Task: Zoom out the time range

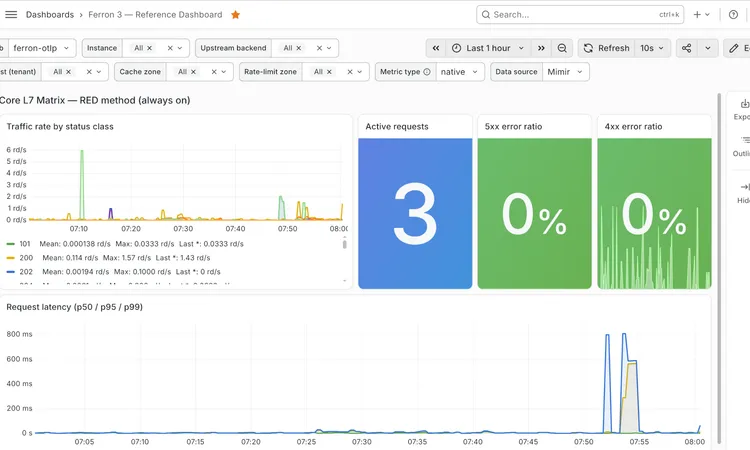Action: pos(562,48)
